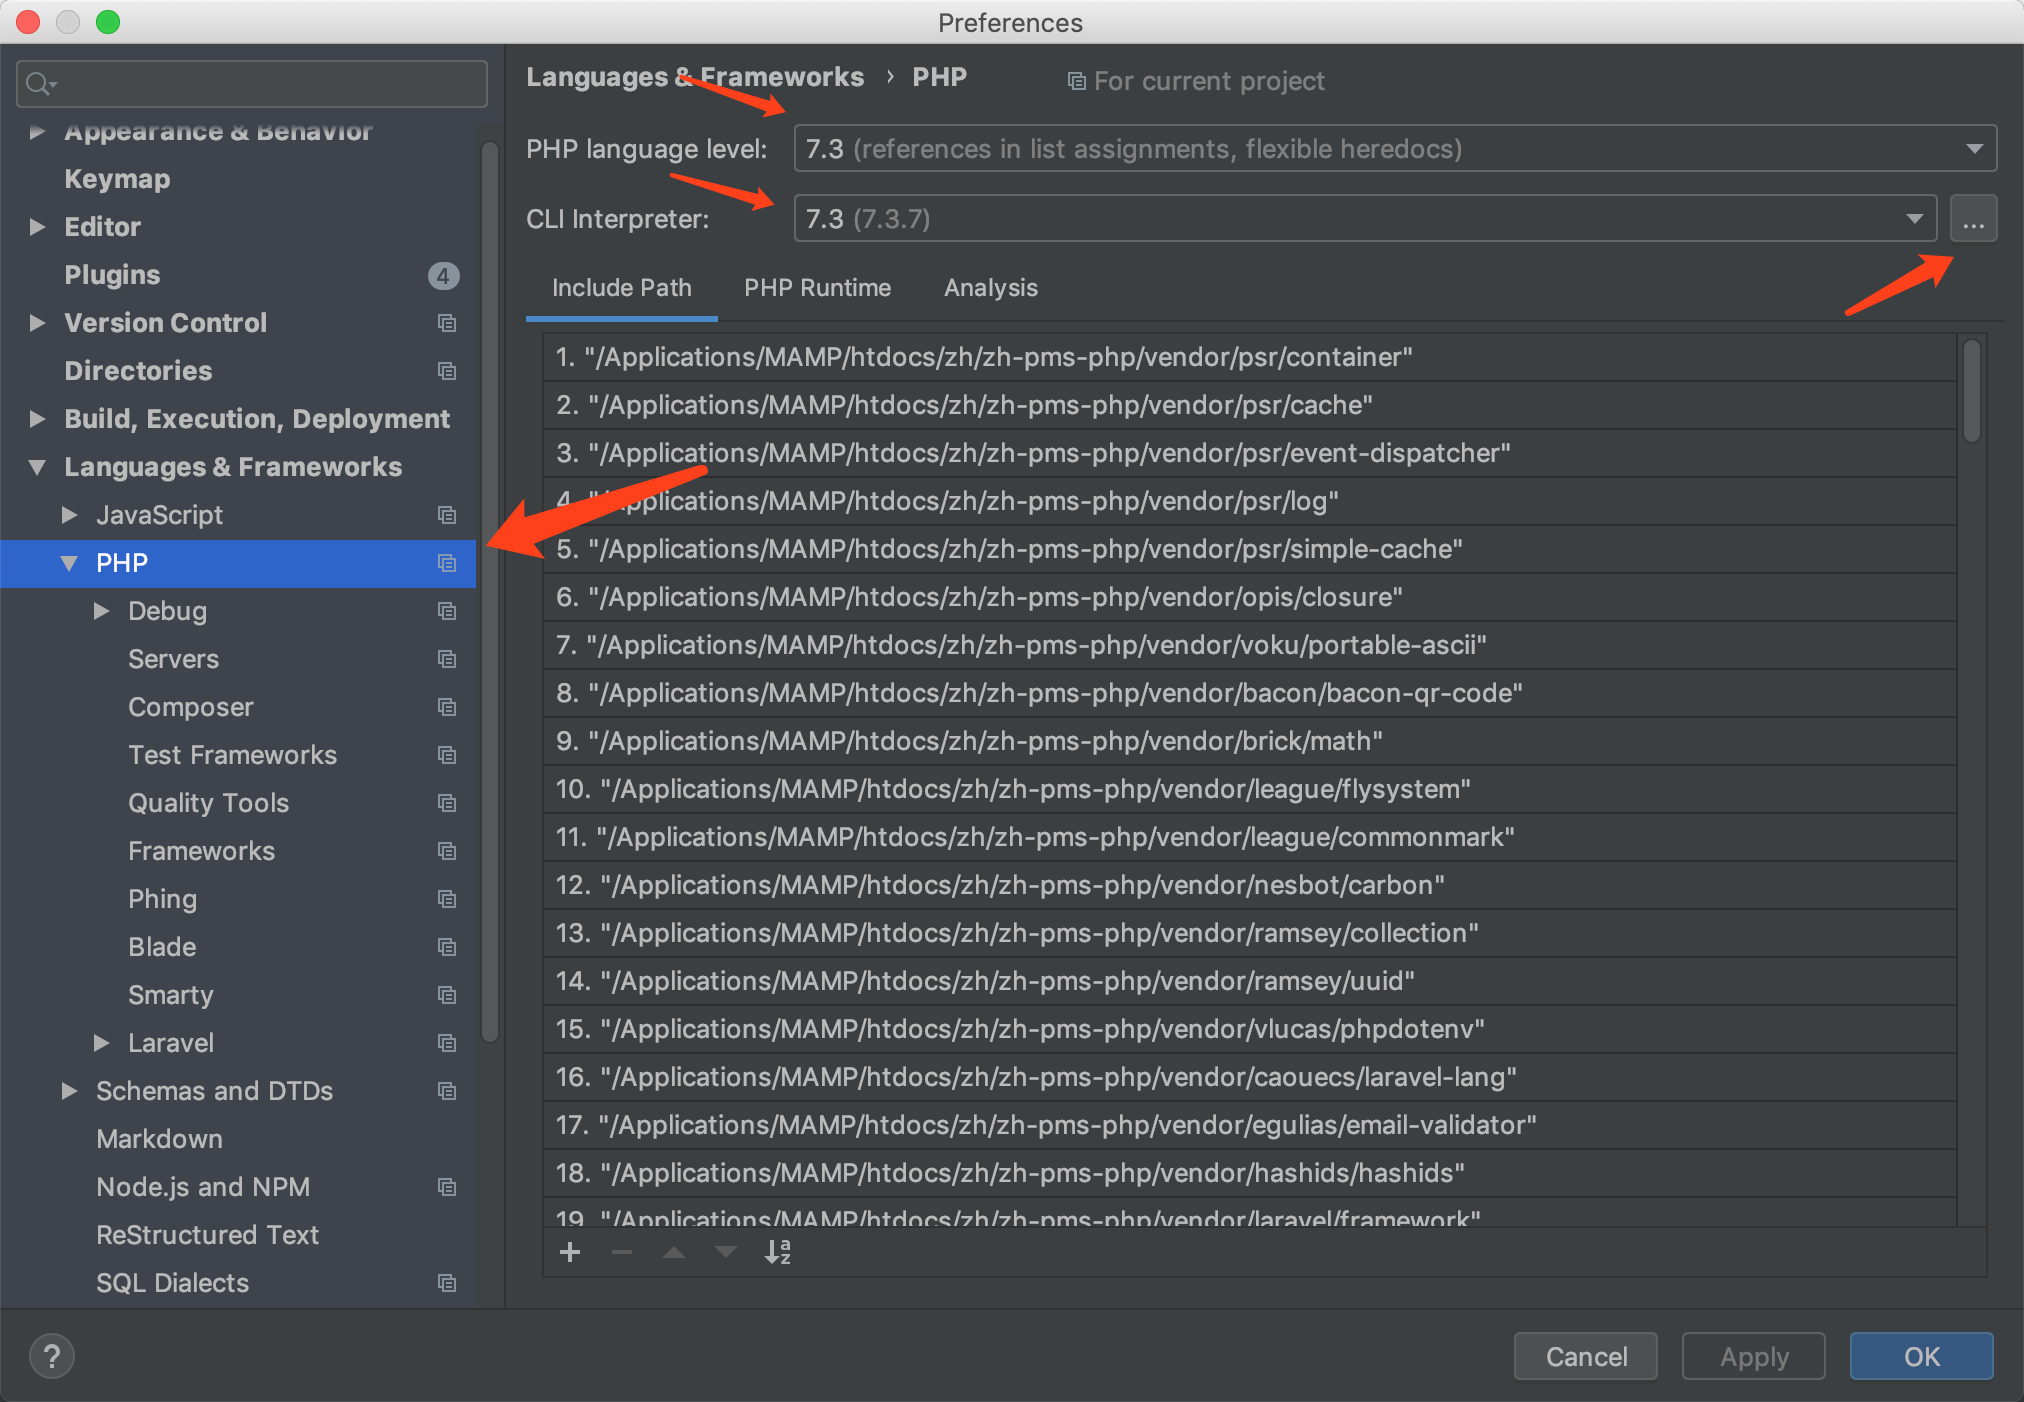
Task: Click the sort alphabetically icon
Action: [x=778, y=1252]
